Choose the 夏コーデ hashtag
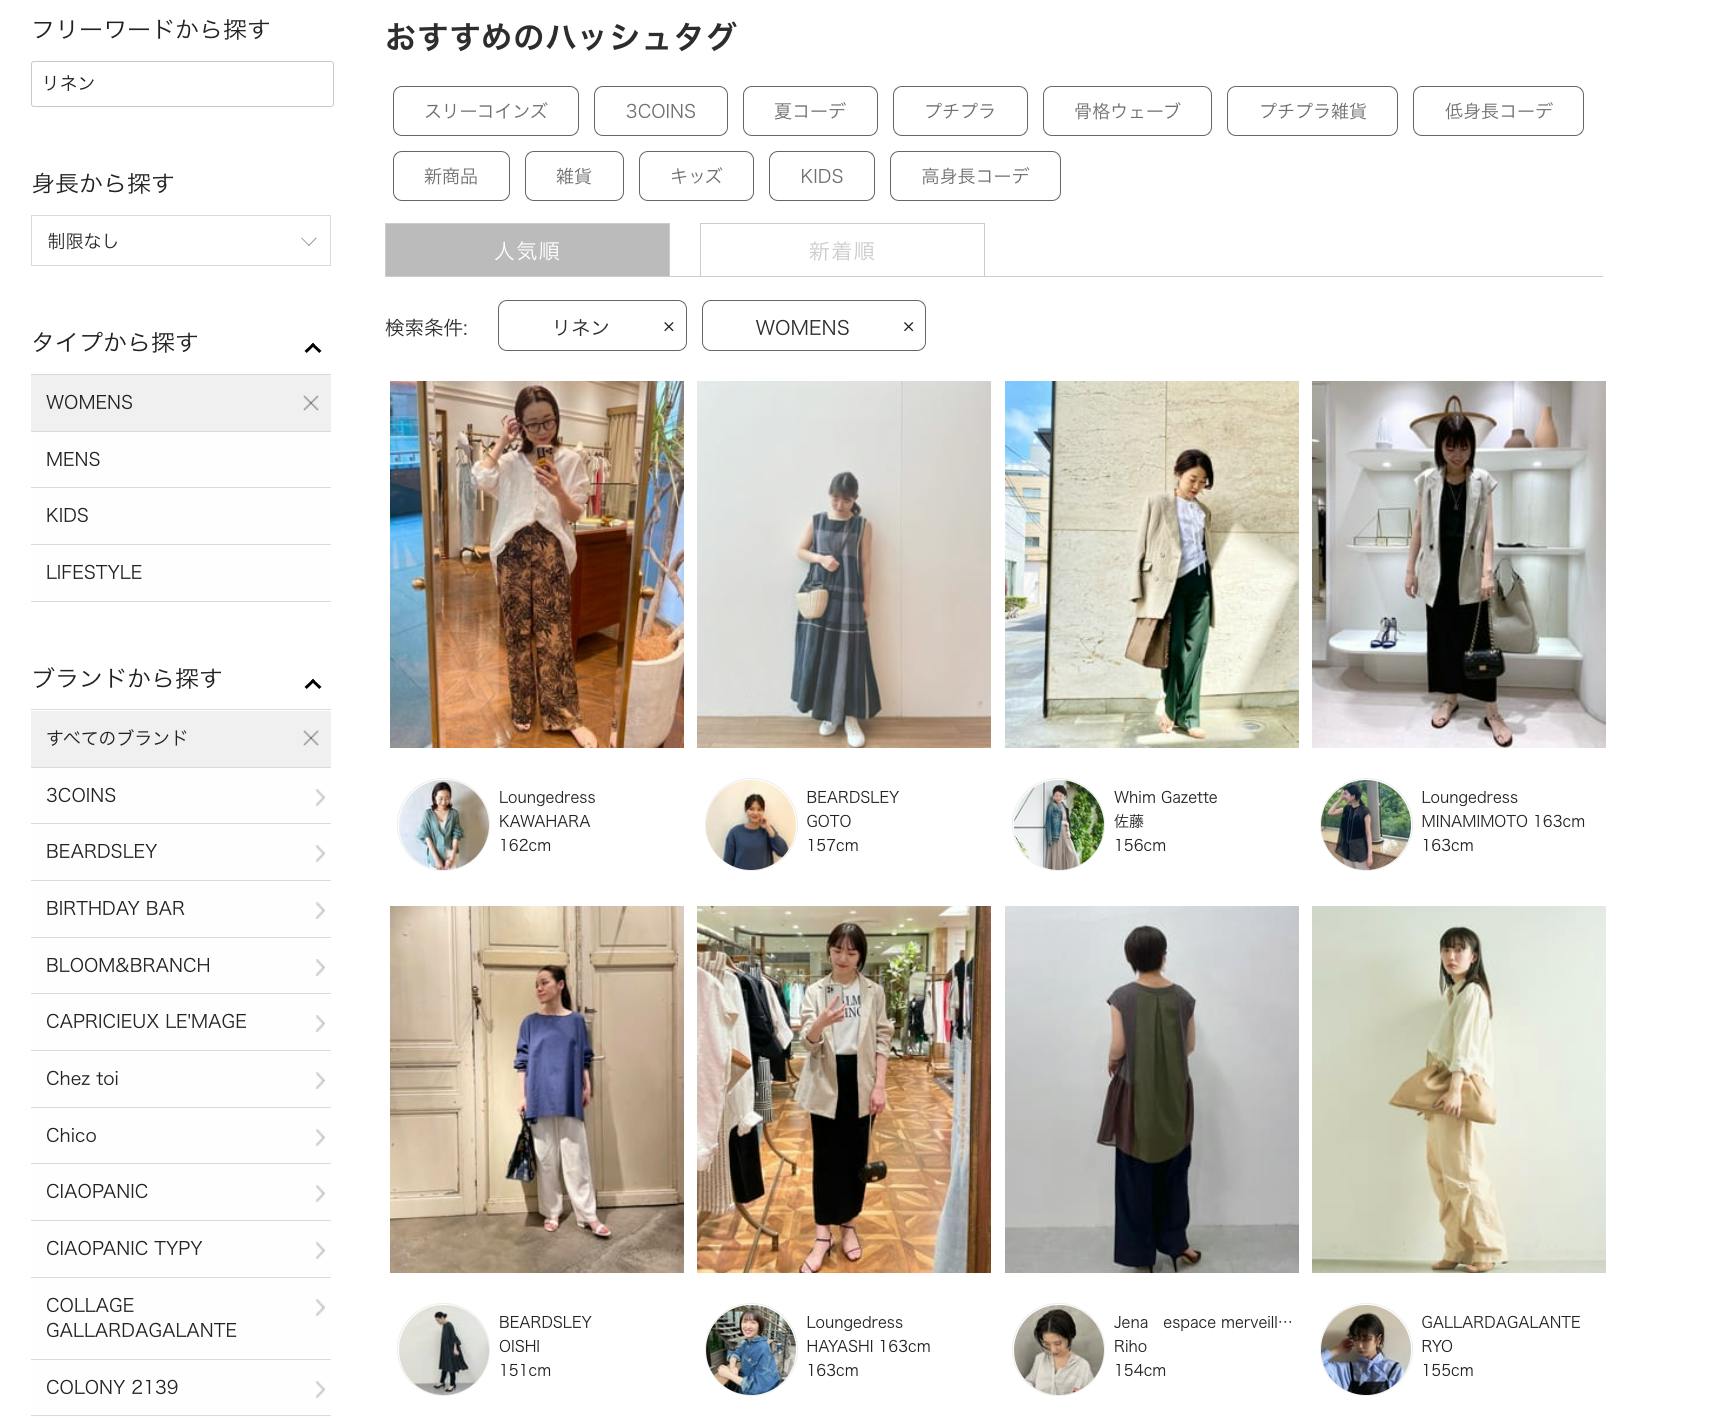Screen dimensions: 1716x1418 click(810, 111)
